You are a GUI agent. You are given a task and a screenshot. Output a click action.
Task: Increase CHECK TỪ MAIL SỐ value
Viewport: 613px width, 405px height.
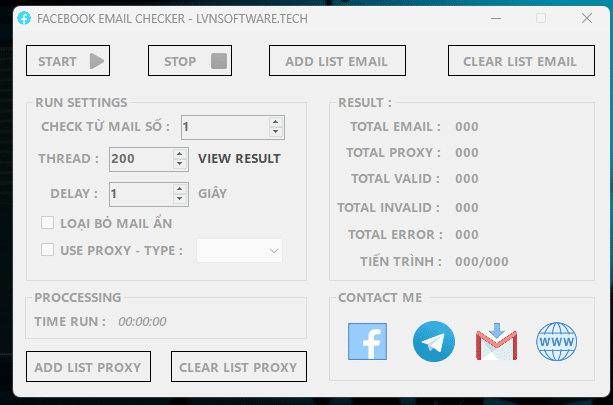pos(276,122)
